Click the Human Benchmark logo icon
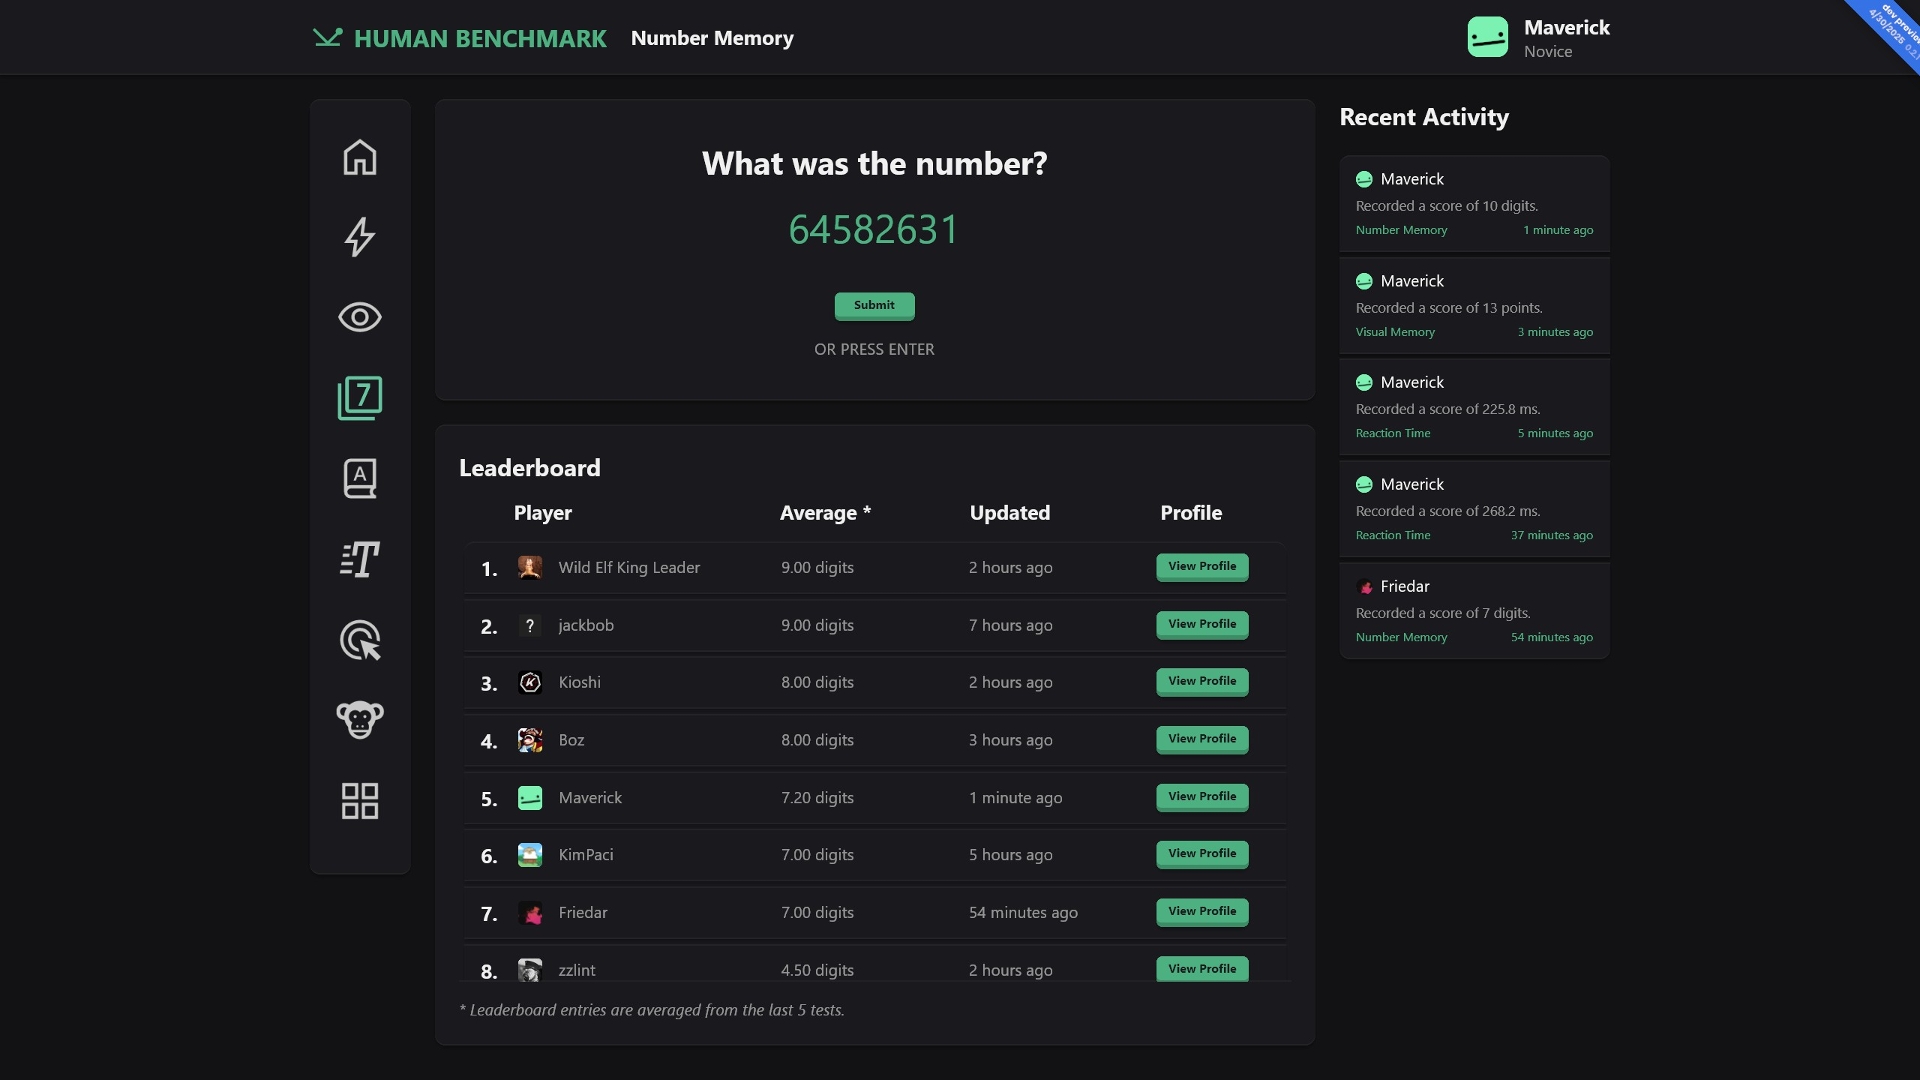The height and width of the screenshot is (1080, 1920). point(327,38)
